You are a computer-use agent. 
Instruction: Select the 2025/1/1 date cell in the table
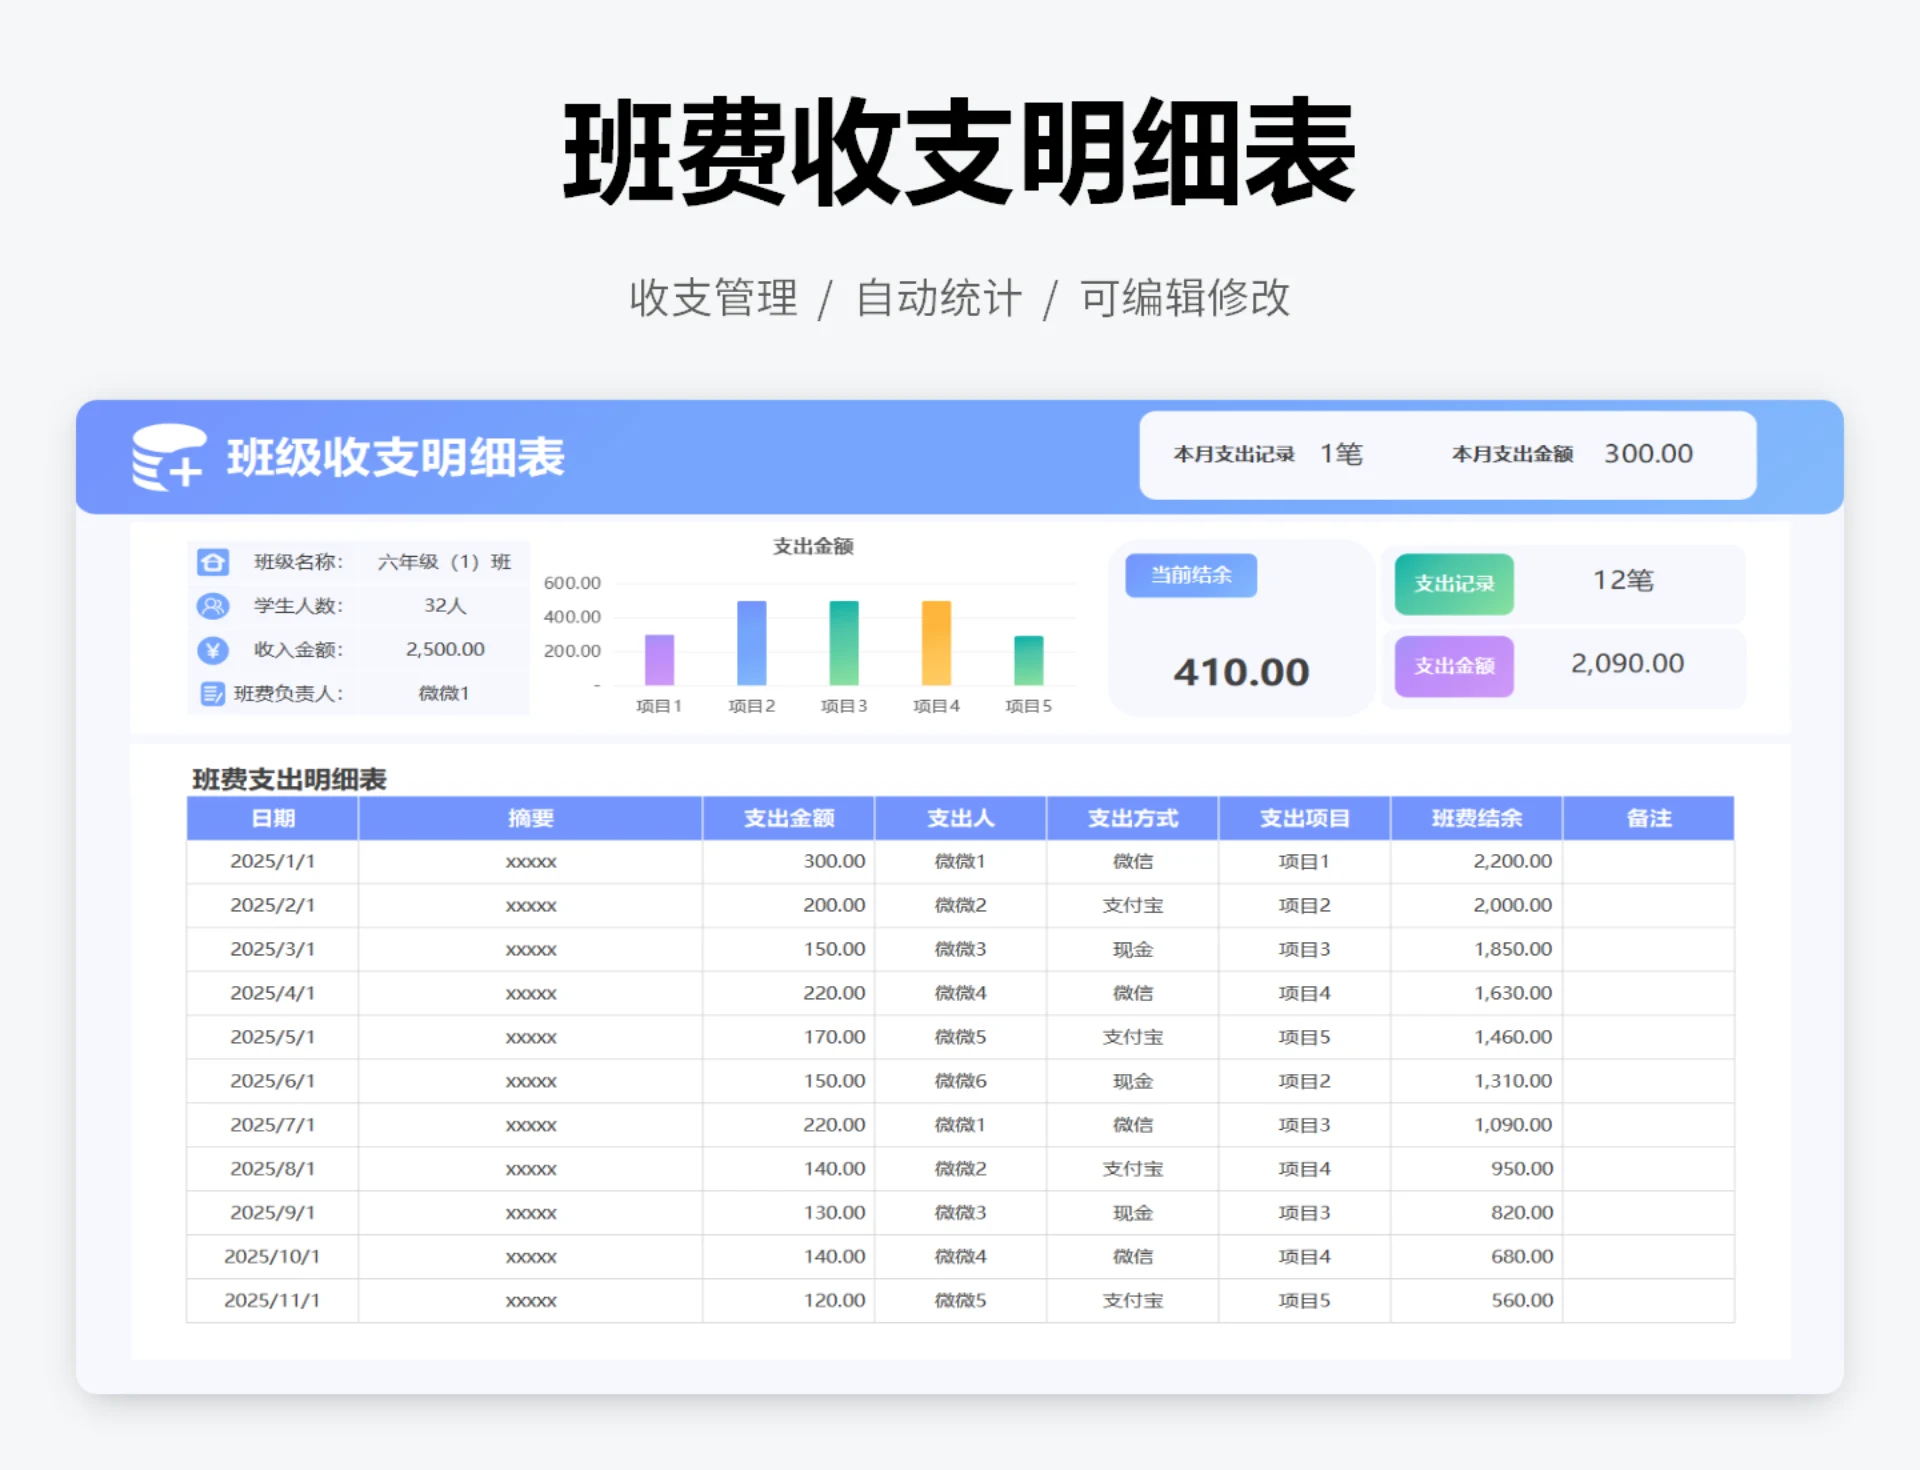271,861
